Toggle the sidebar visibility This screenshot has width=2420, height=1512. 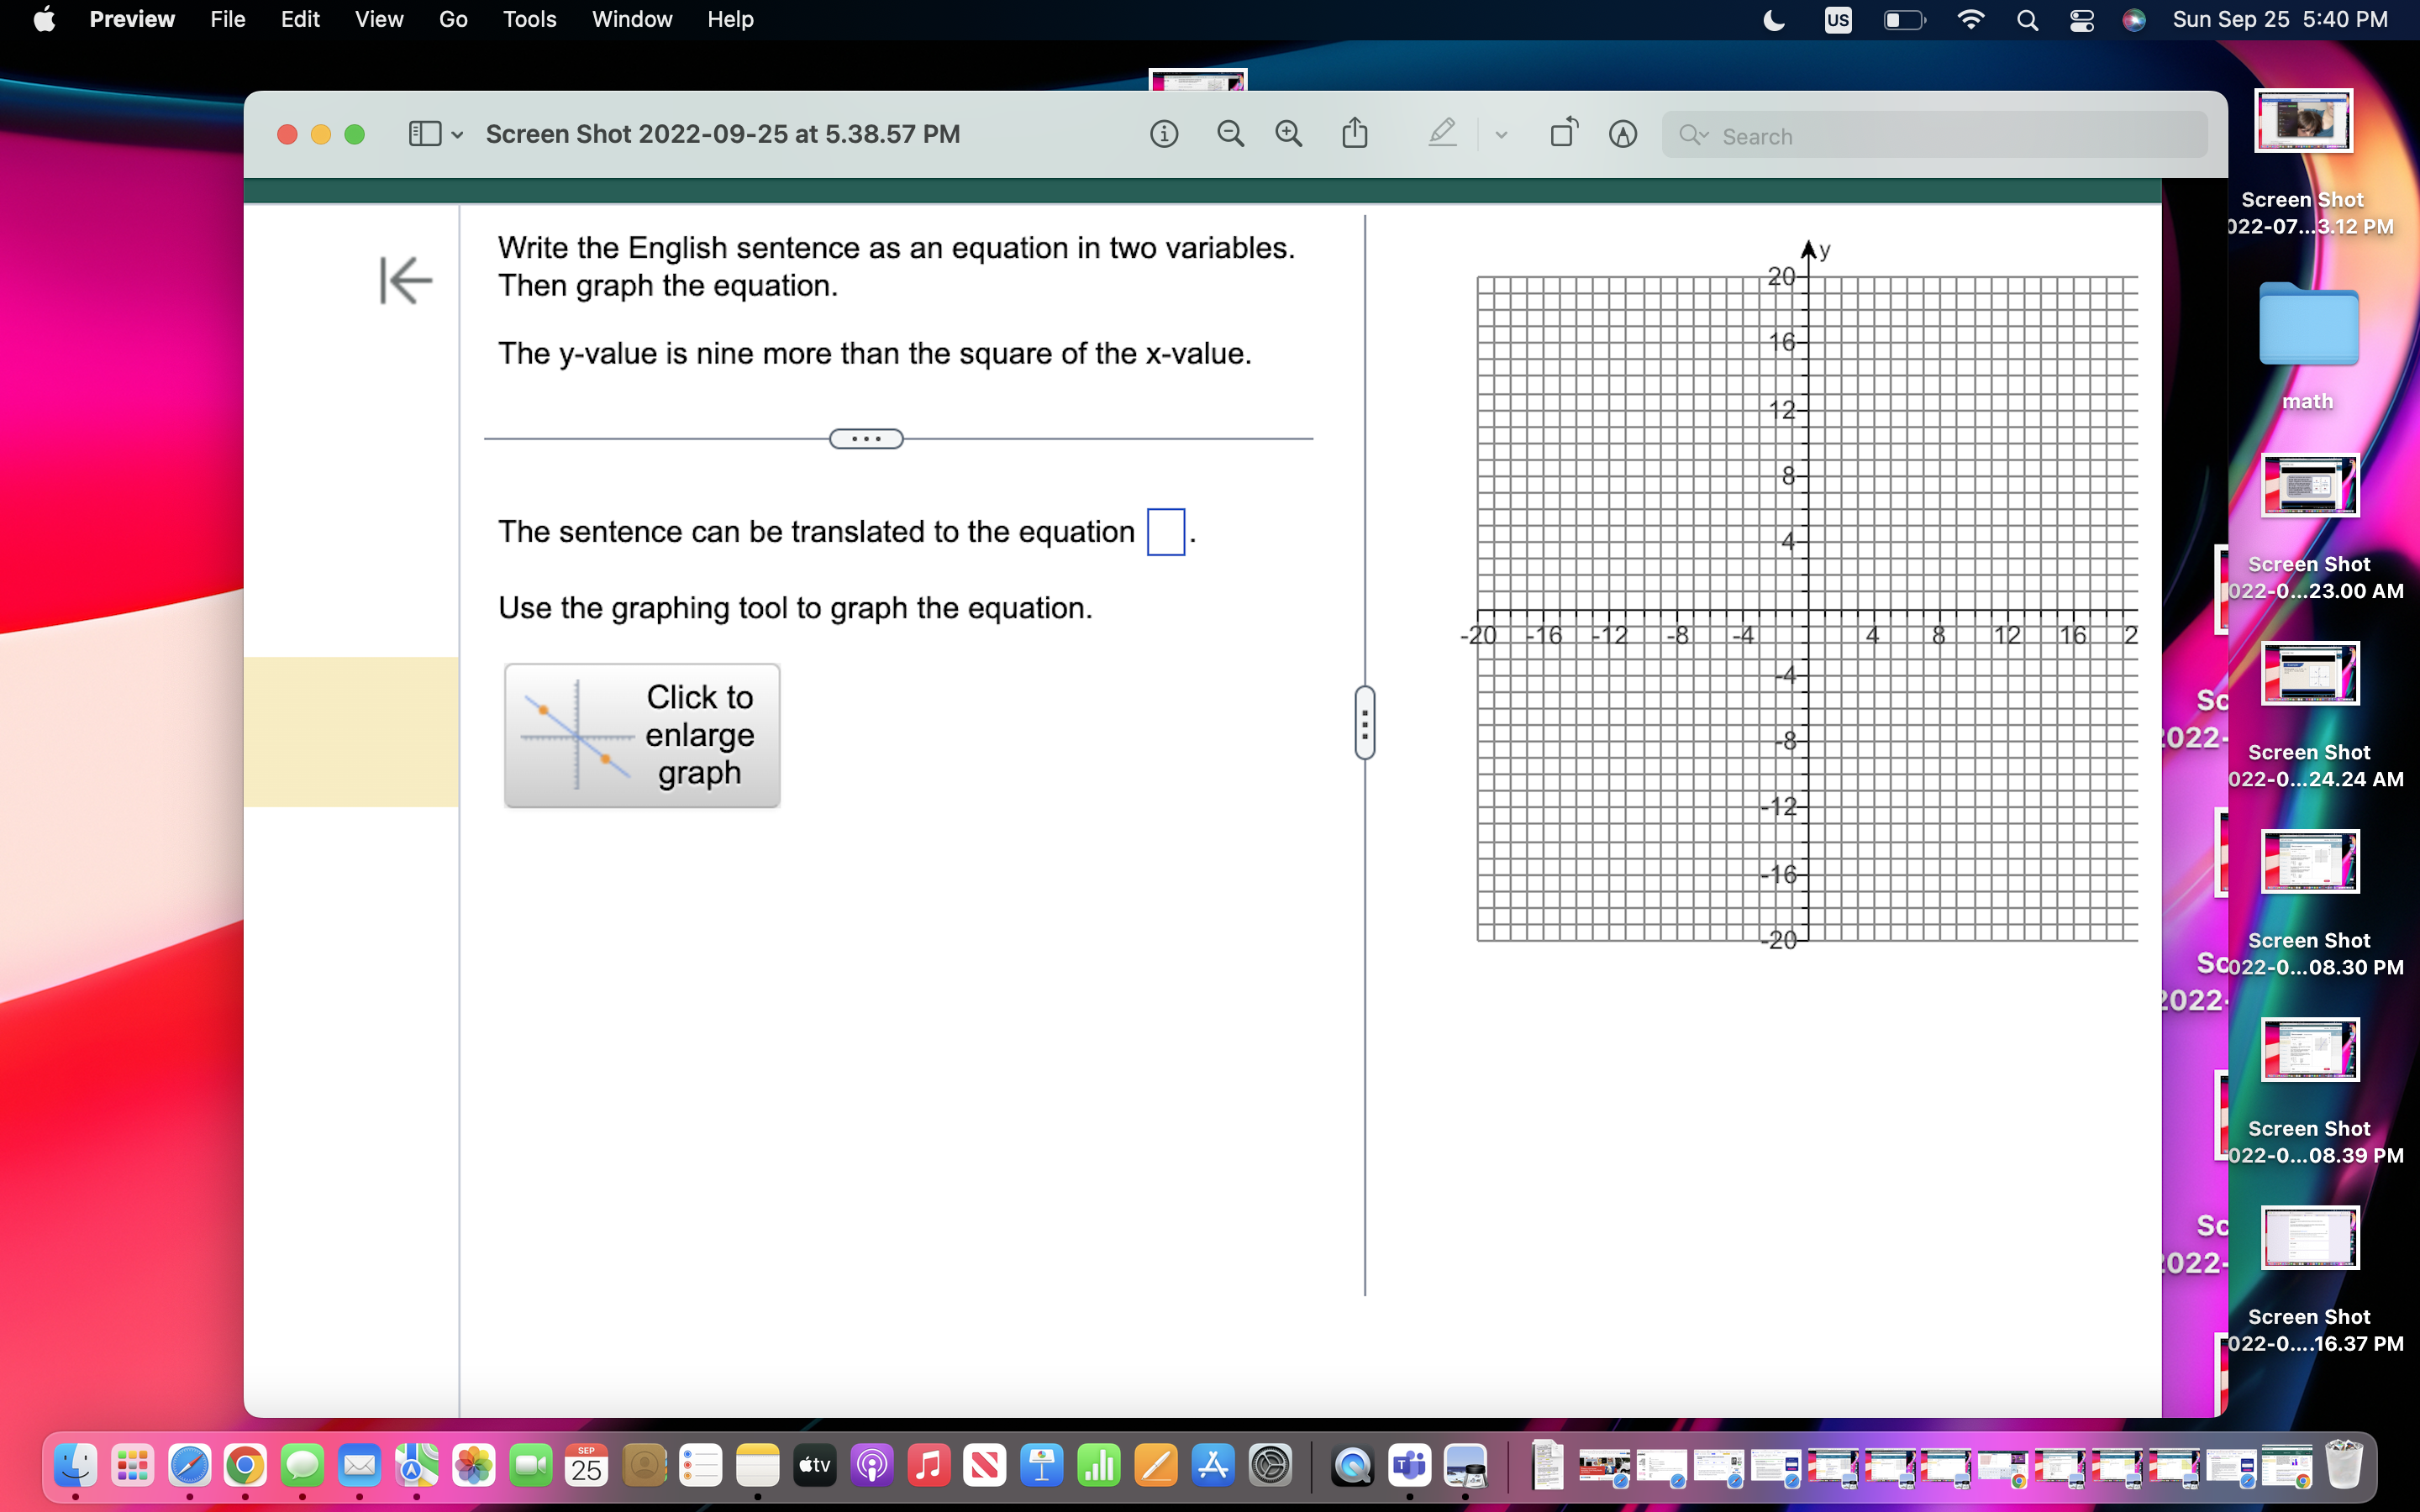click(427, 133)
